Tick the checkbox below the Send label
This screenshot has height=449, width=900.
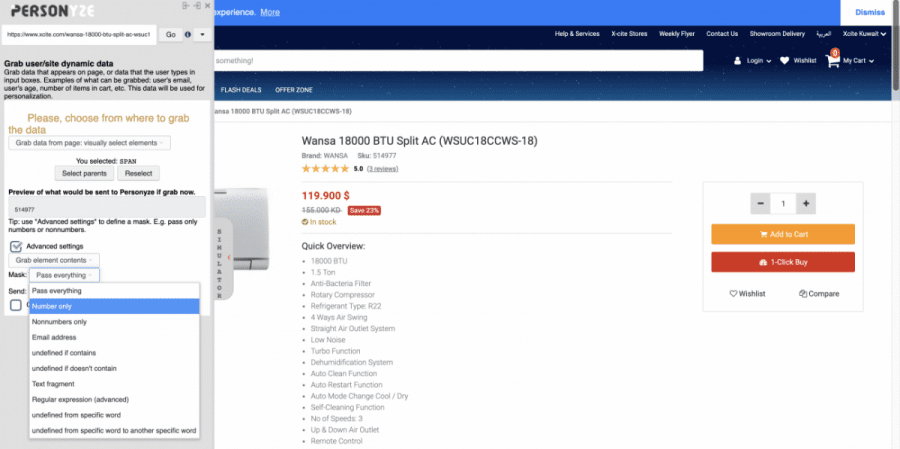pos(15,305)
